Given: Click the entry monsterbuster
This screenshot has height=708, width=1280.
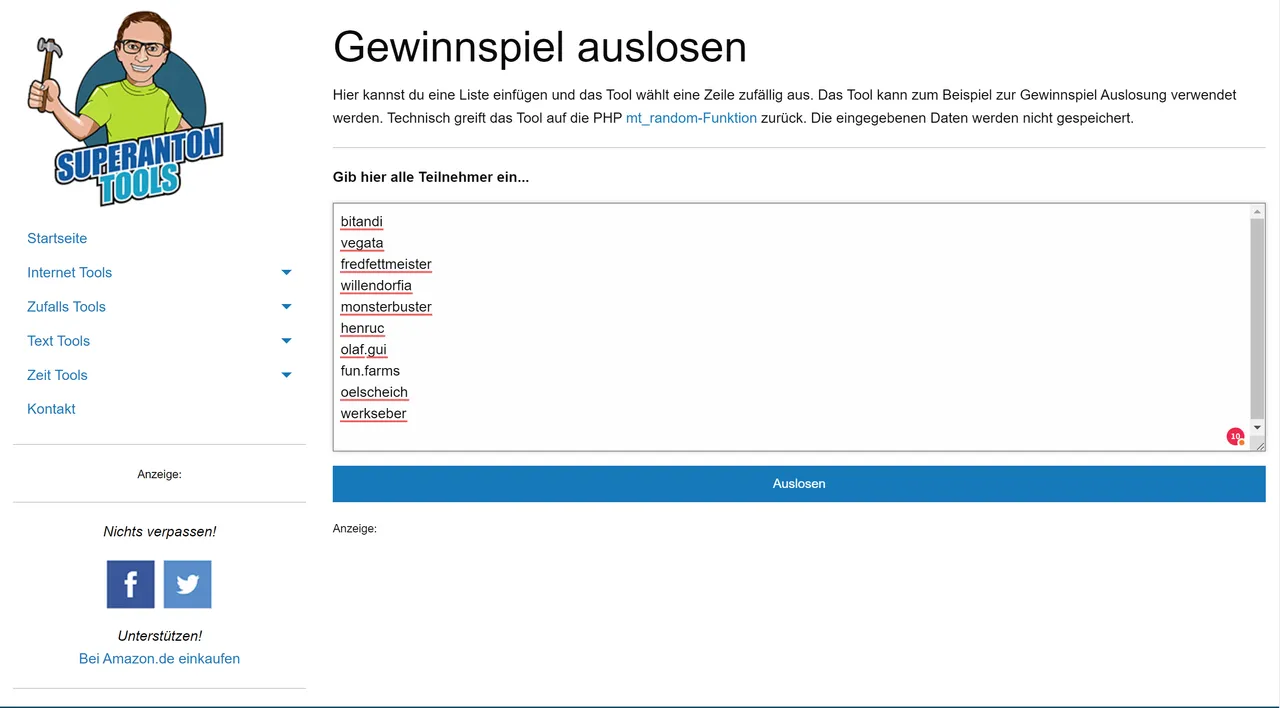Looking at the screenshot, I should (x=386, y=306).
